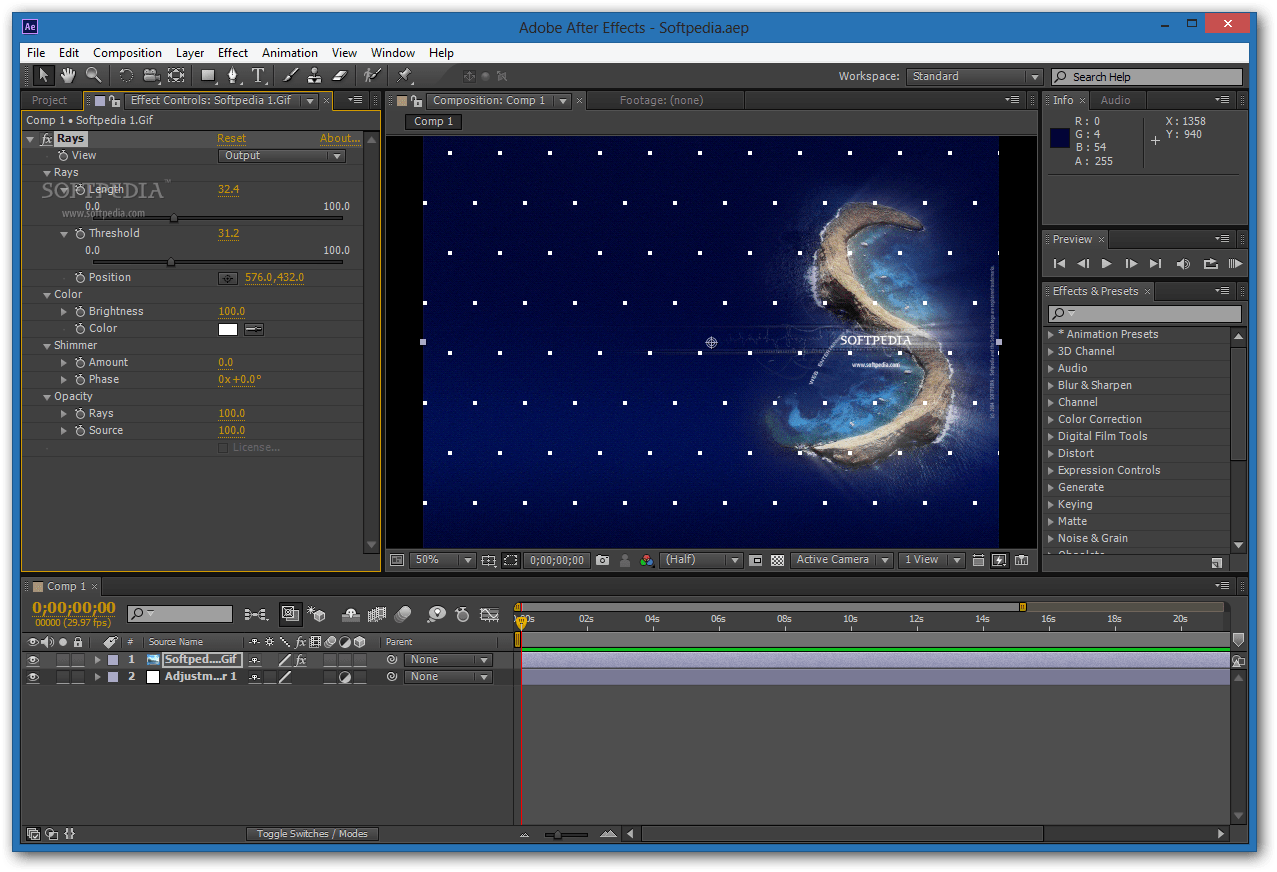Open the Workspace Standard dropdown
The width and height of the screenshot is (1277, 872).
[976, 77]
